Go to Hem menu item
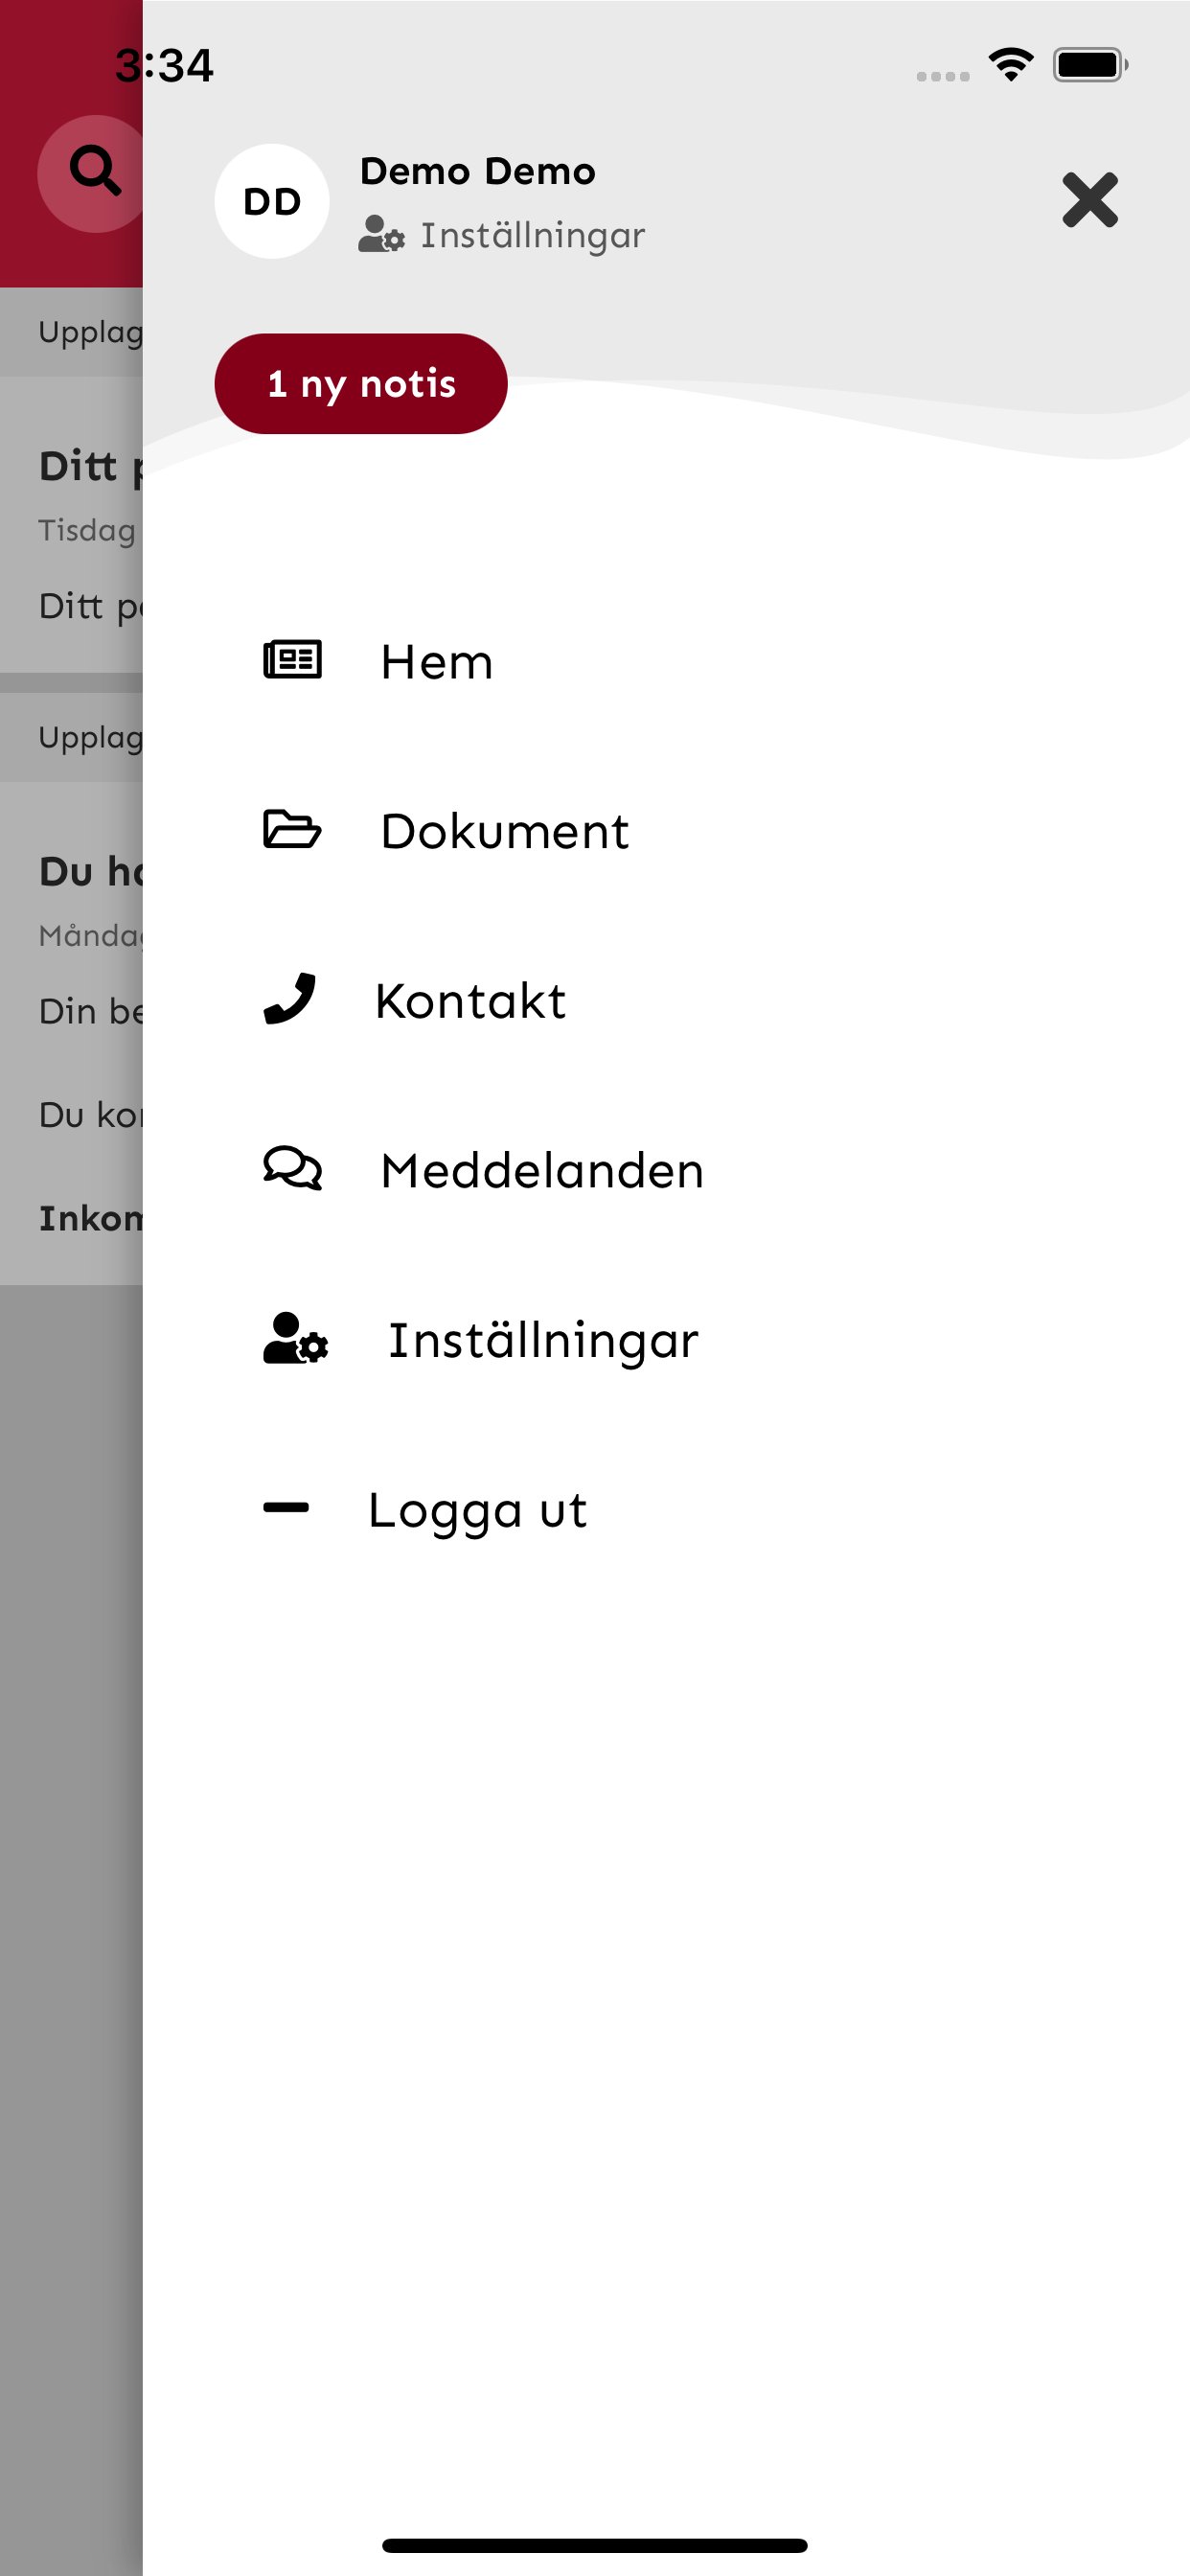1190x2576 pixels. coord(437,662)
